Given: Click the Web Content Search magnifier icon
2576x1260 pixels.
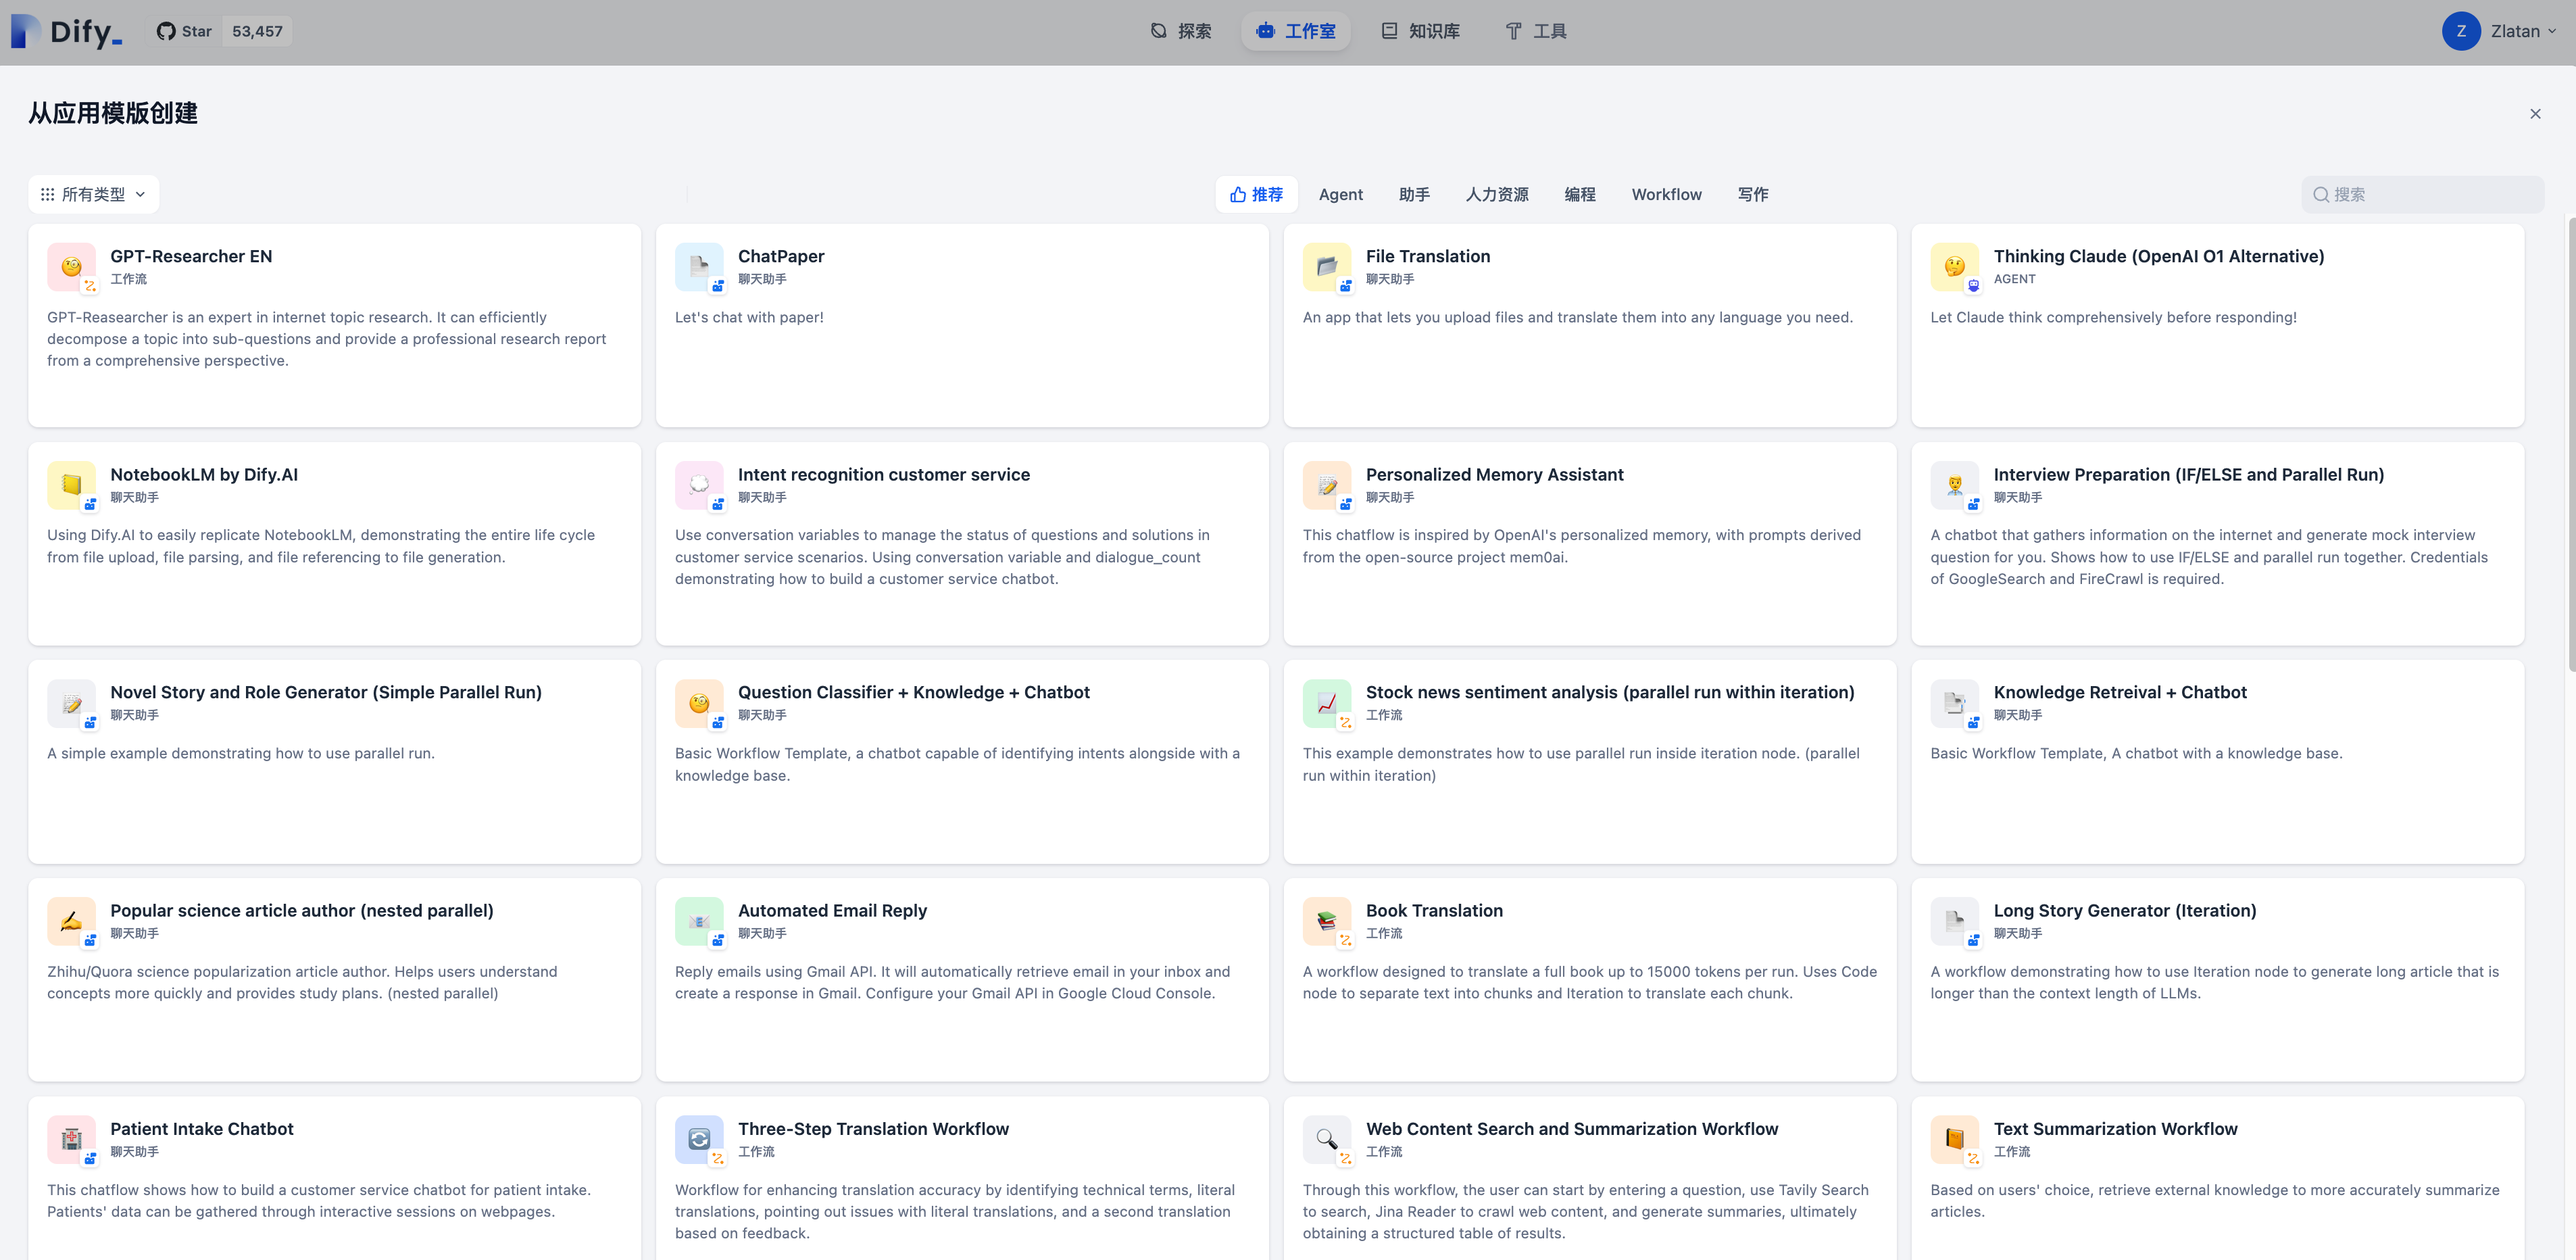Looking at the screenshot, I should pos(1326,1139).
